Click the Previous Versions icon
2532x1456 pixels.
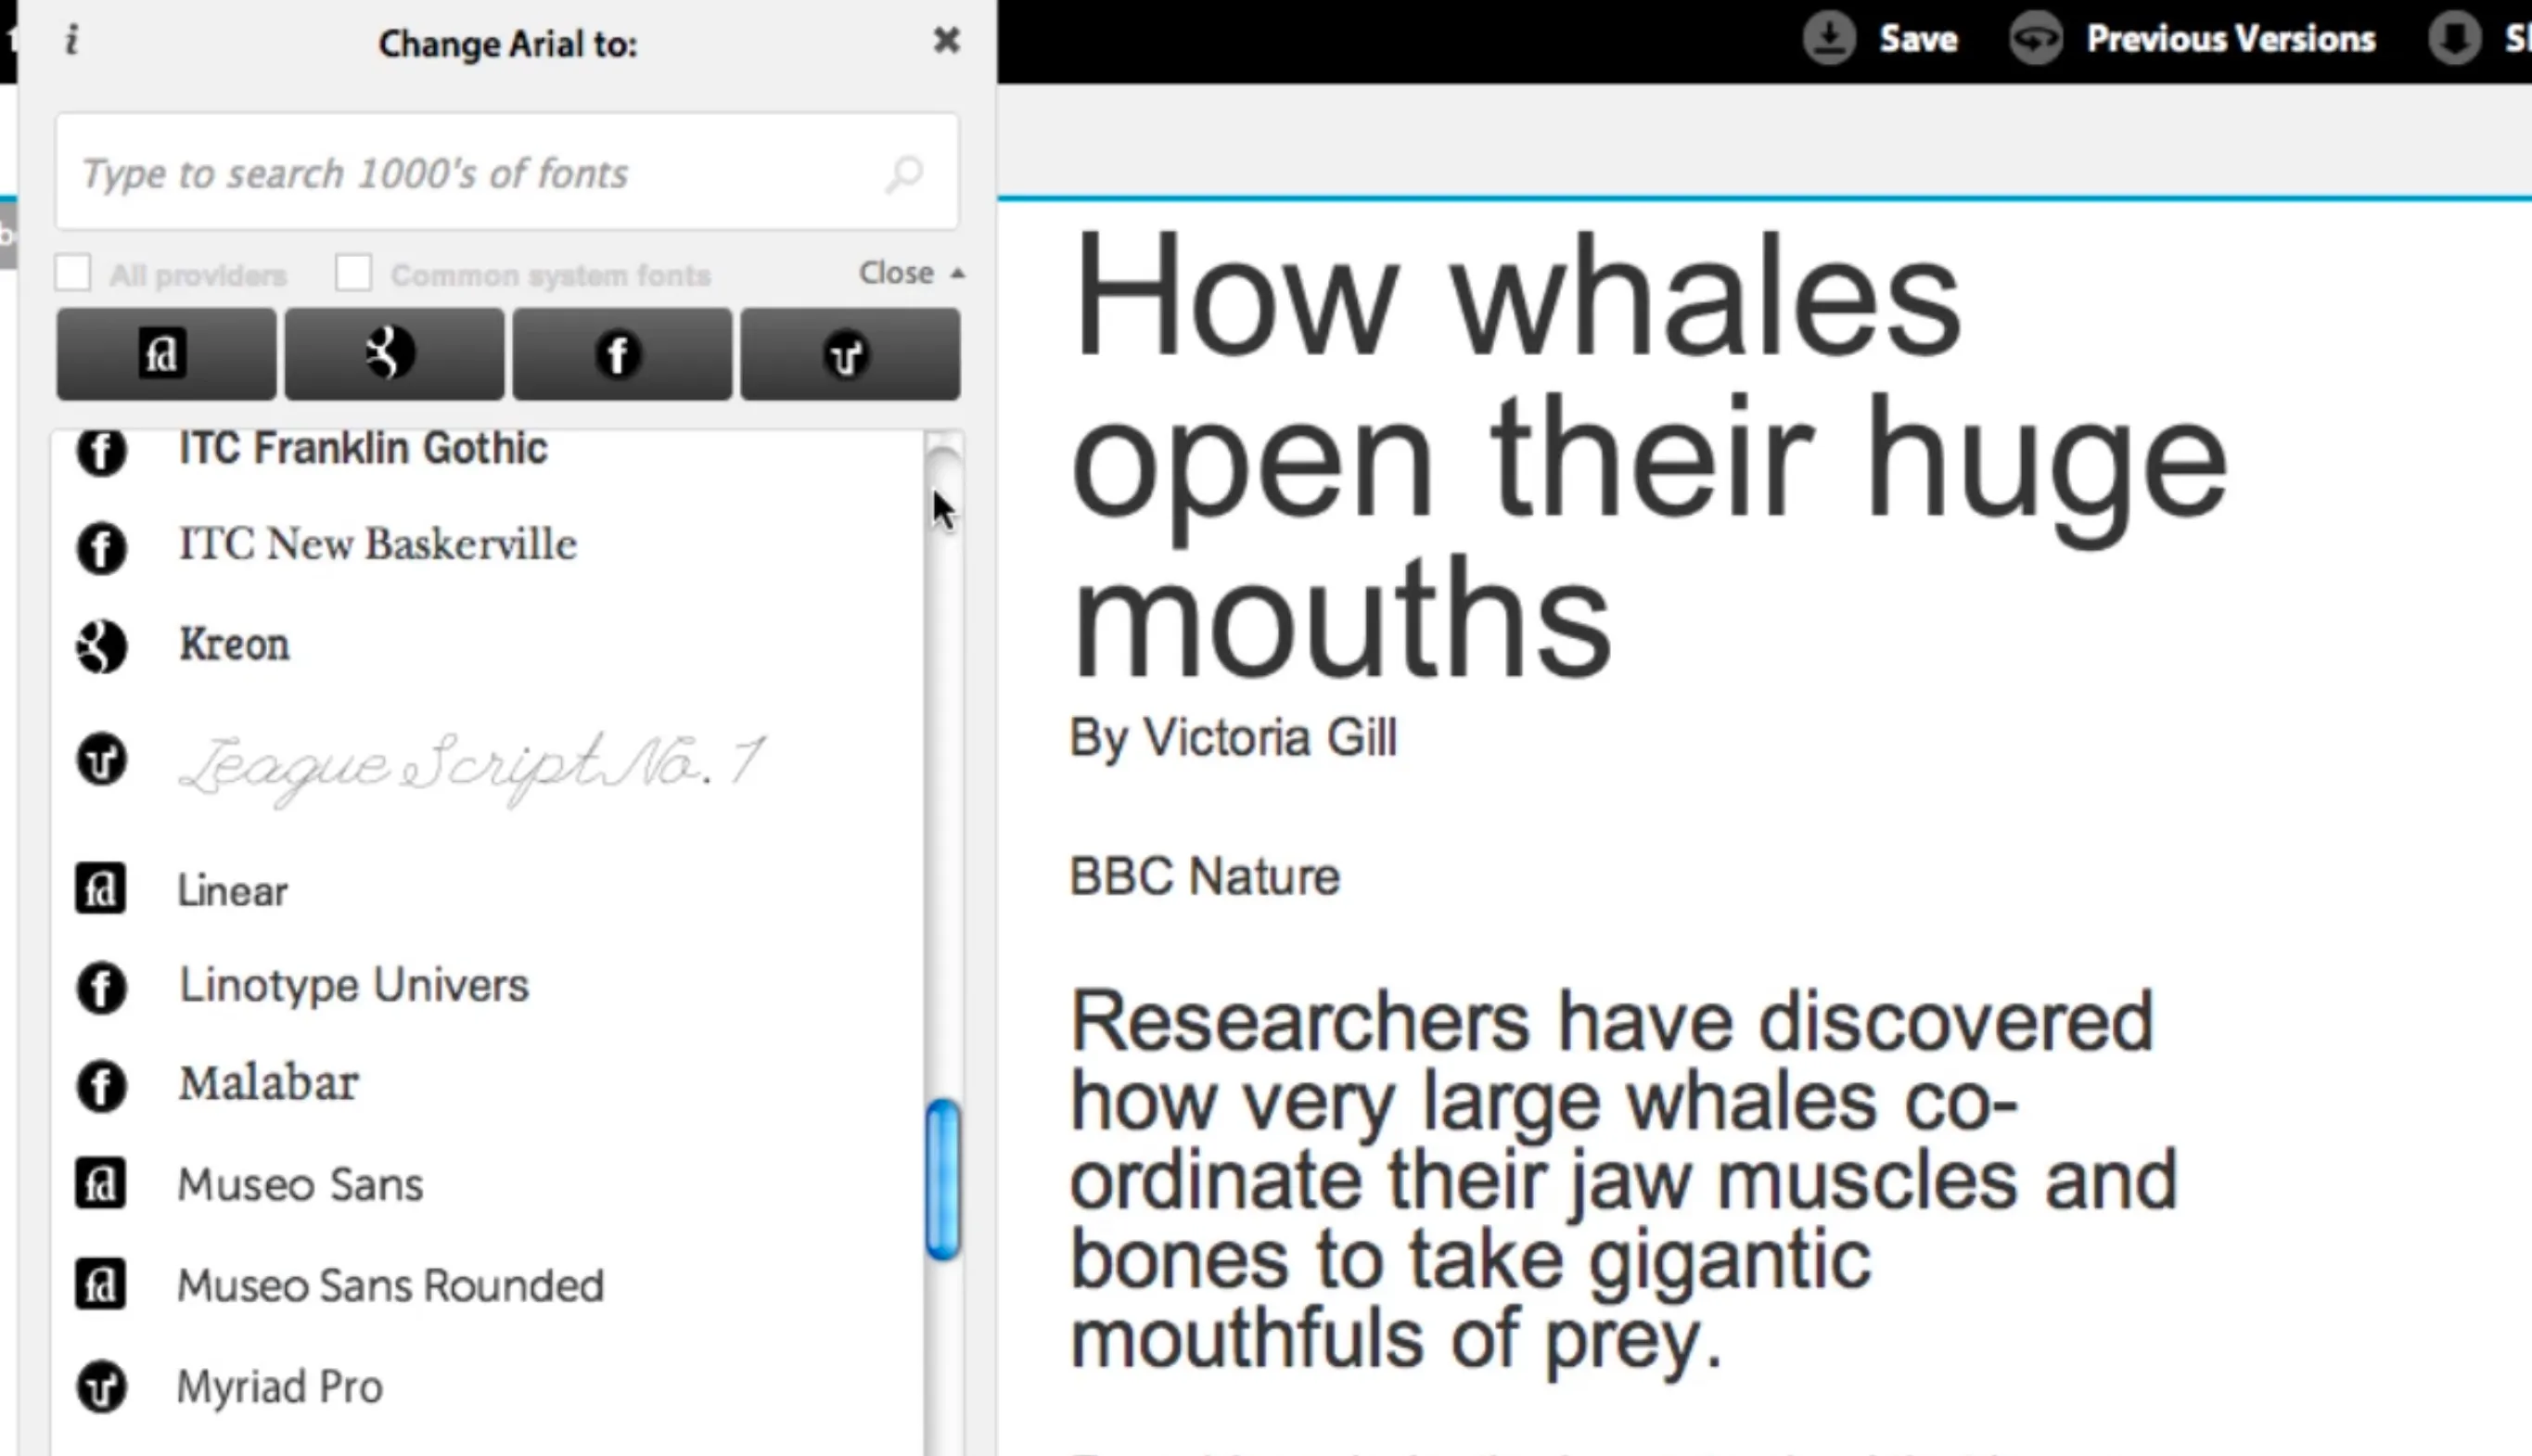pos(2036,39)
